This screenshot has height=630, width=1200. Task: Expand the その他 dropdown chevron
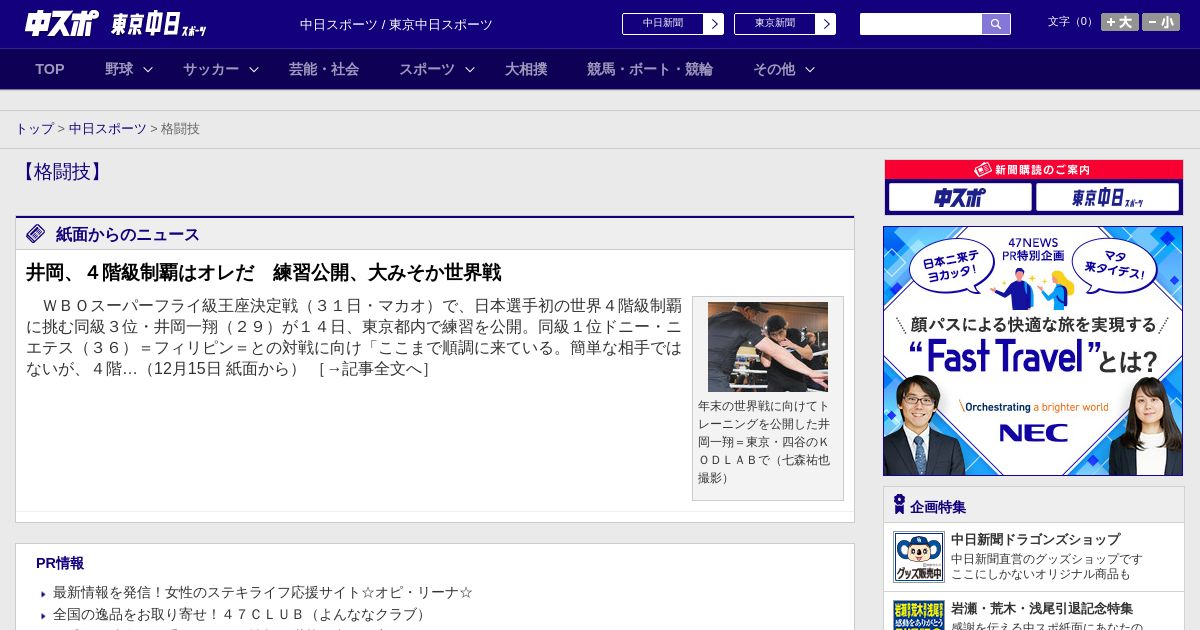click(x=810, y=69)
